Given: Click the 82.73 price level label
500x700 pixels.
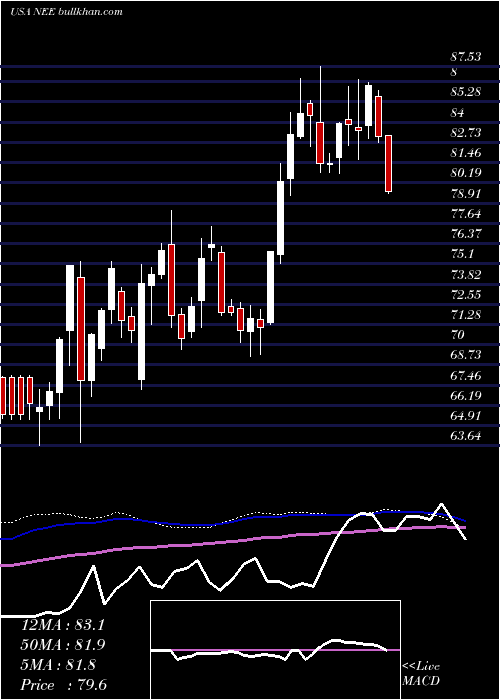Looking at the screenshot, I should pos(467,133).
